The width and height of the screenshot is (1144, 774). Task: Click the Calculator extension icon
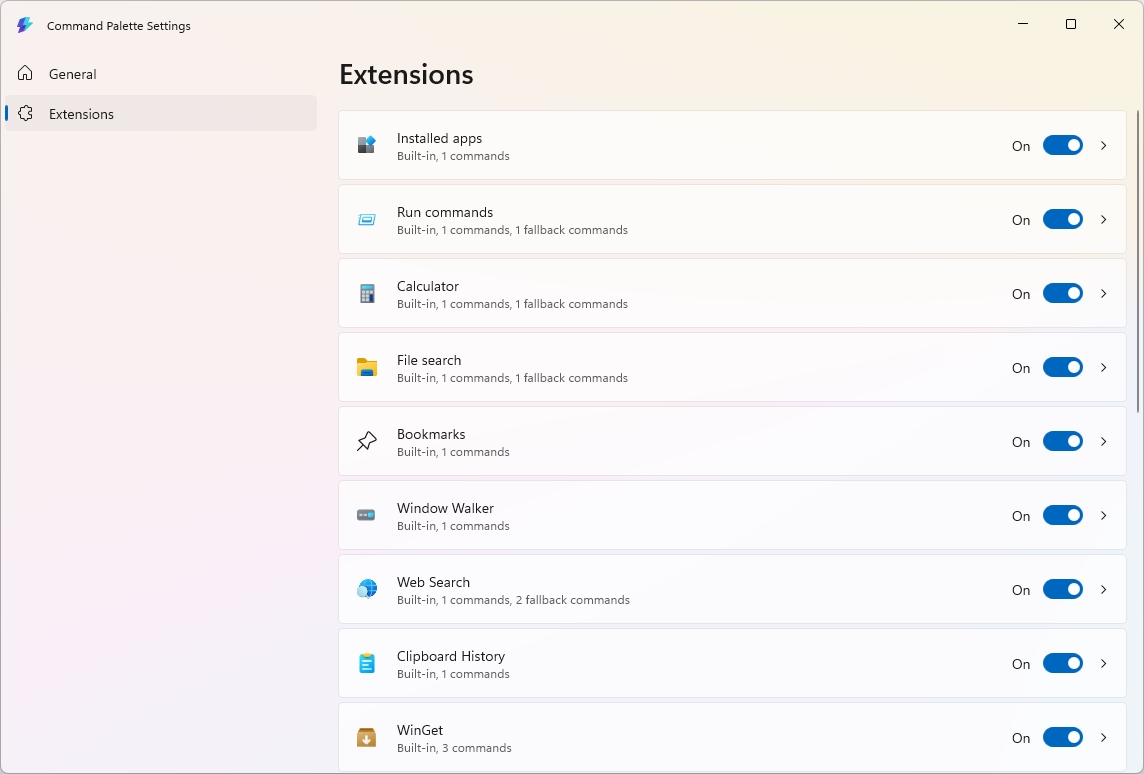[366, 293]
